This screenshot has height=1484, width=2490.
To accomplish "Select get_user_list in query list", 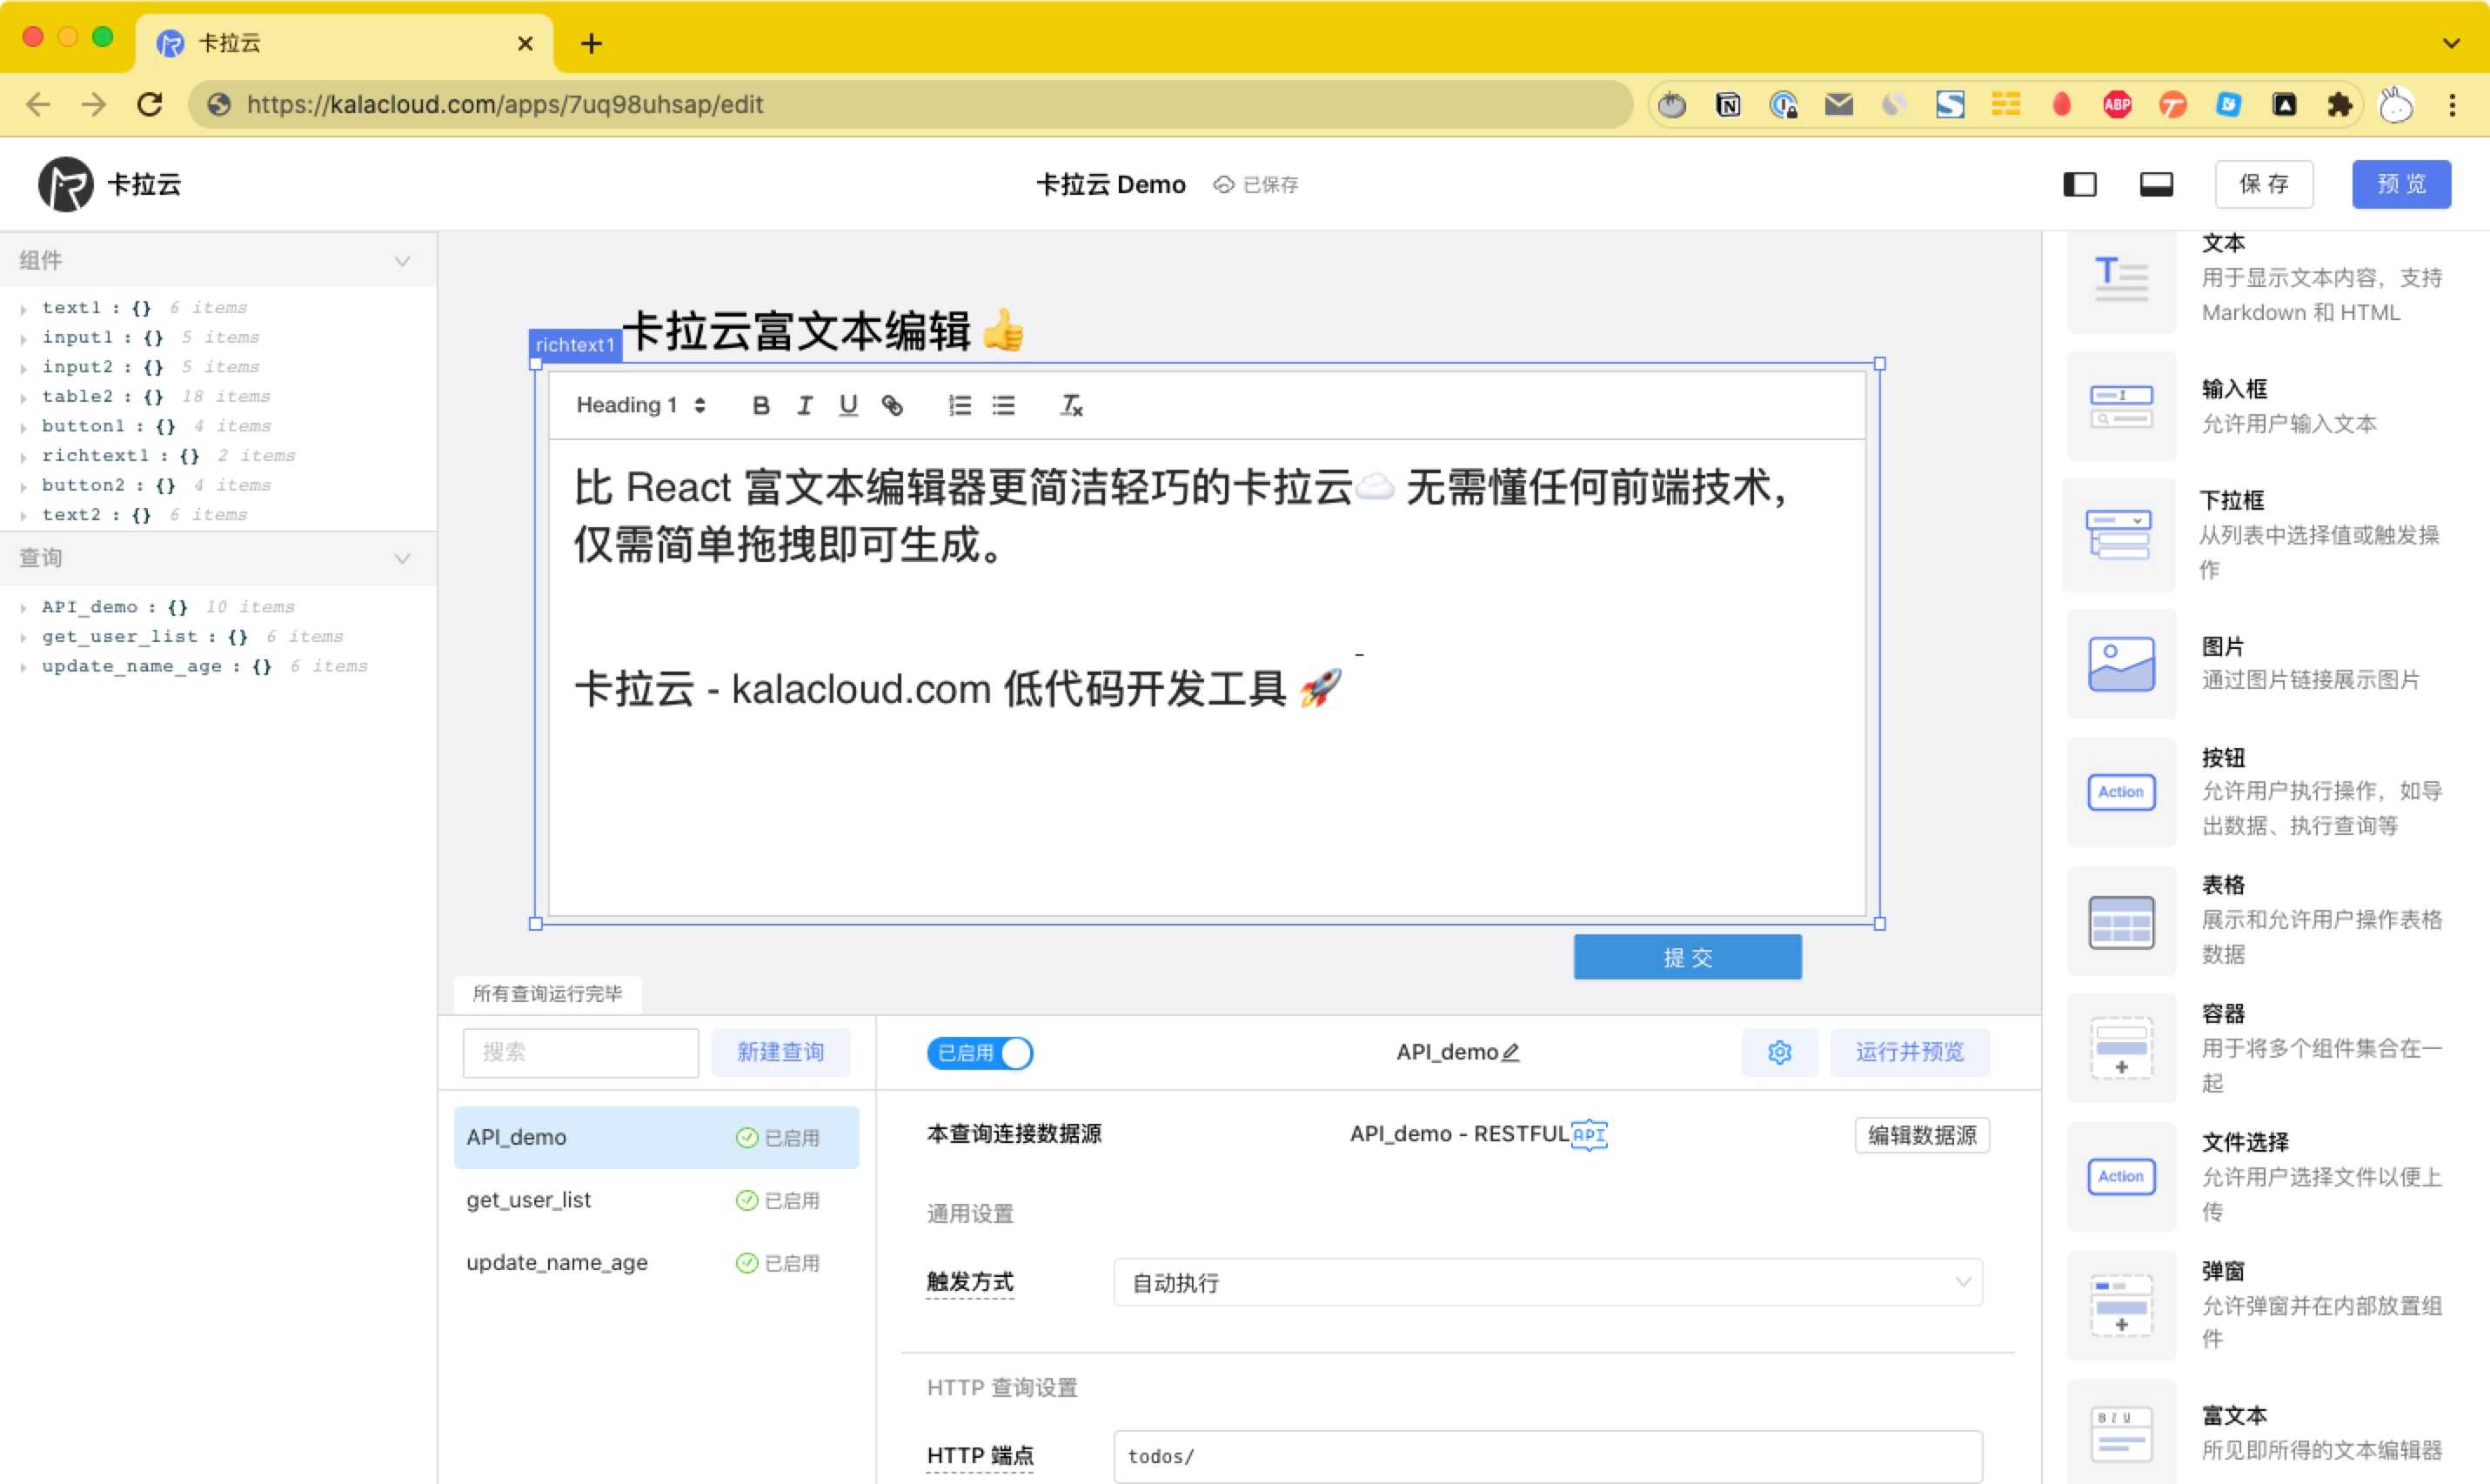I will click(x=656, y=1200).
